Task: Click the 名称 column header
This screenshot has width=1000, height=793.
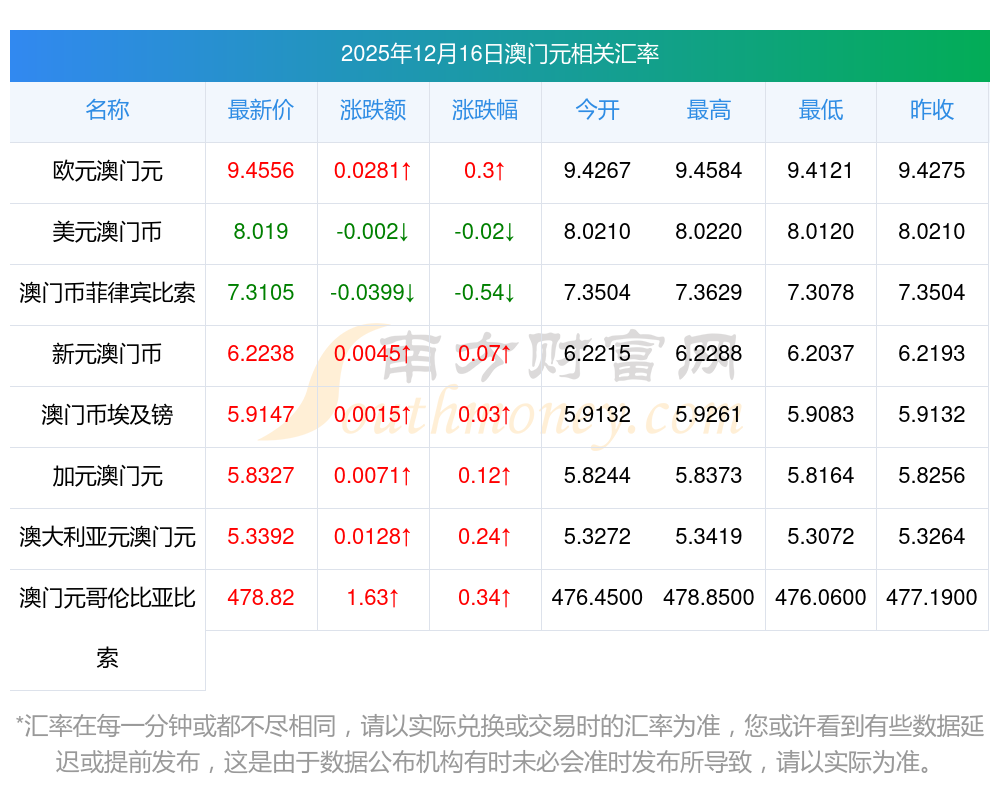Action: pyautogui.click(x=107, y=110)
